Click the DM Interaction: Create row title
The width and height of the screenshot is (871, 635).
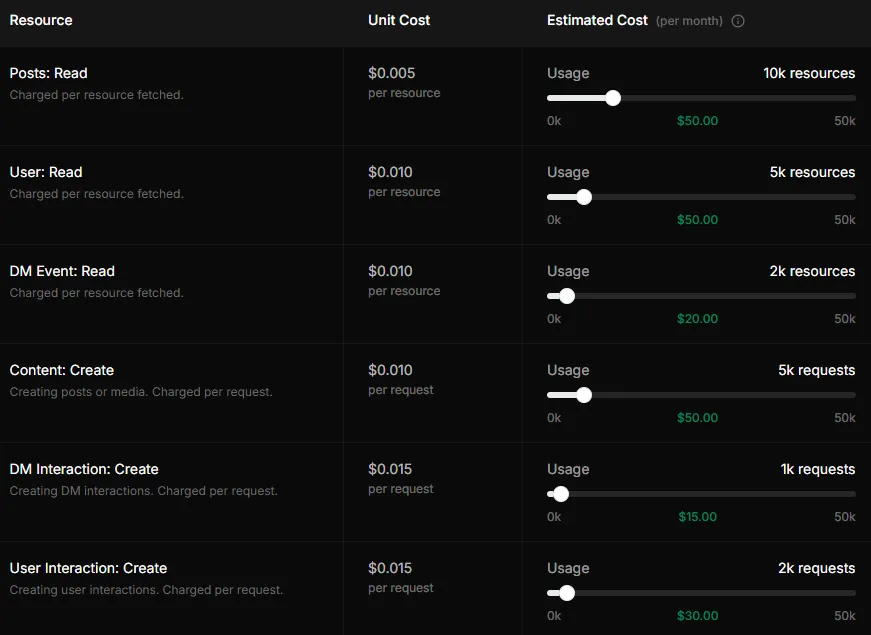pyautogui.click(x=84, y=469)
